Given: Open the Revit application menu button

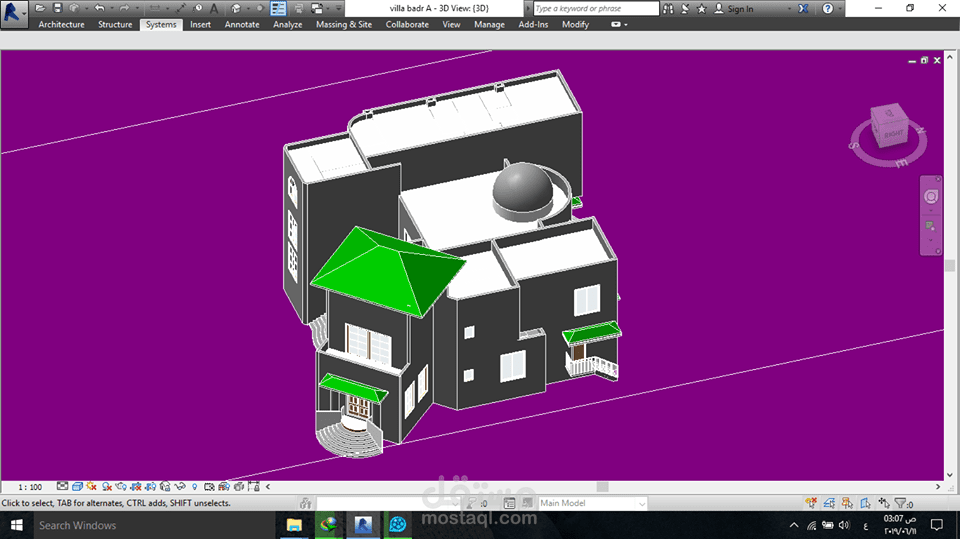Looking at the screenshot, I should point(15,14).
